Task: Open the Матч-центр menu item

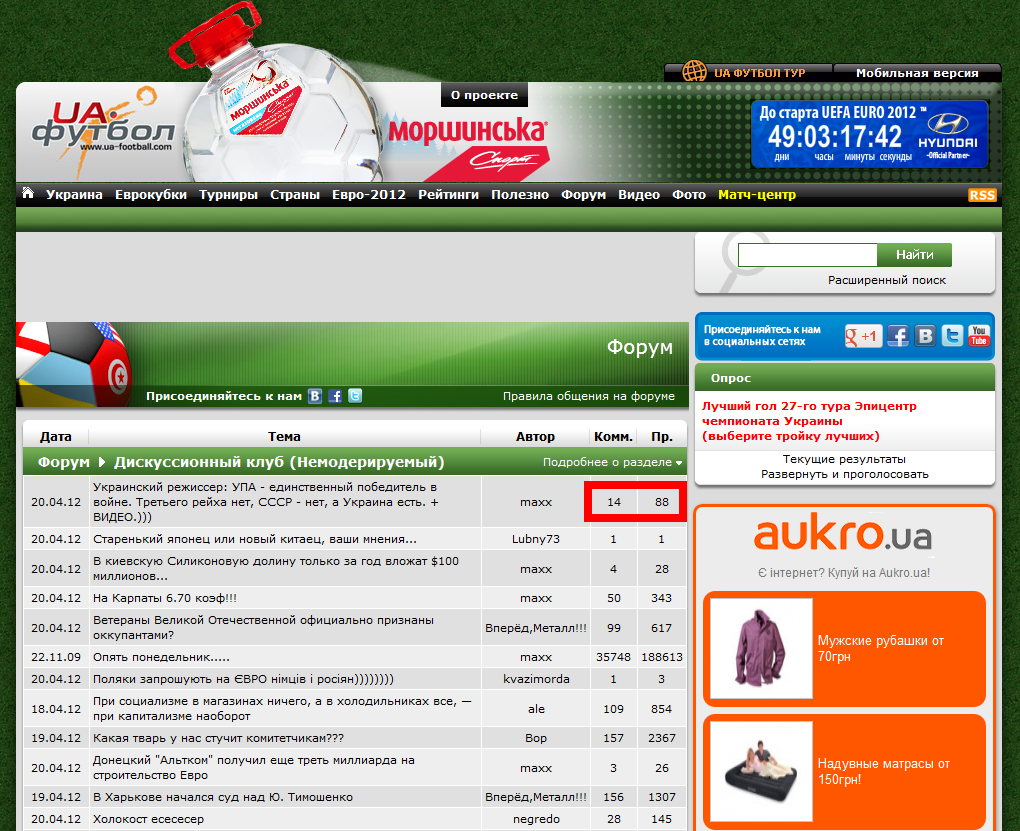Action: point(757,195)
